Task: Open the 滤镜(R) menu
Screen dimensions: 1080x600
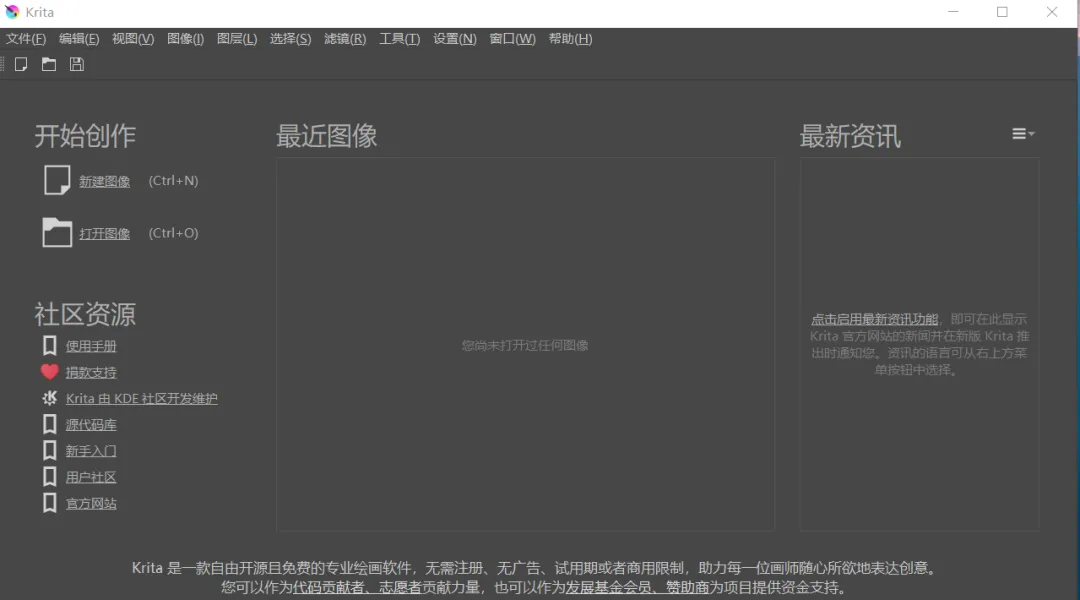Action: pyautogui.click(x=345, y=39)
